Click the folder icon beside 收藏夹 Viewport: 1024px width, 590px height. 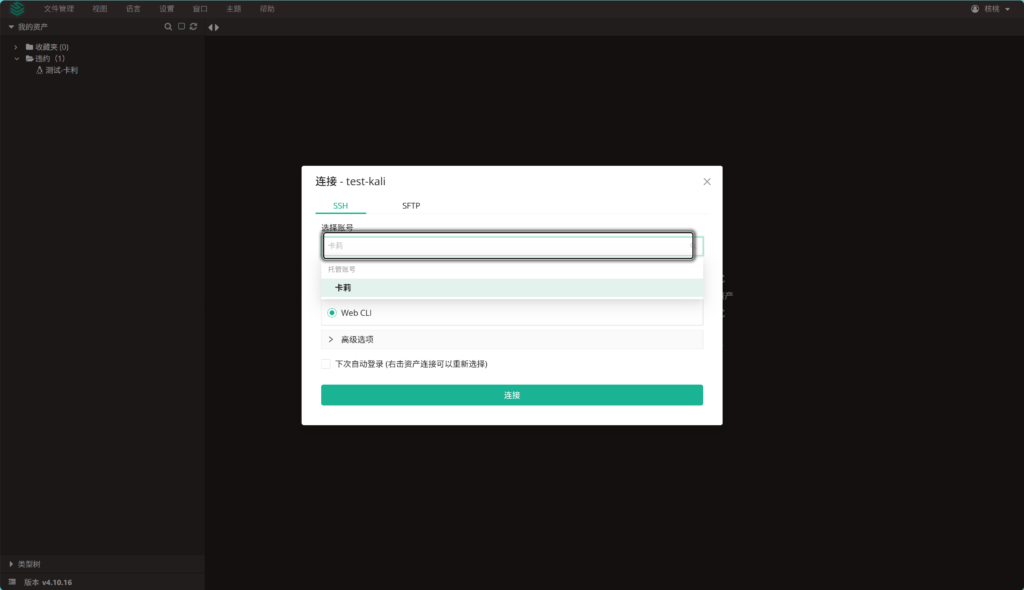[28, 46]
